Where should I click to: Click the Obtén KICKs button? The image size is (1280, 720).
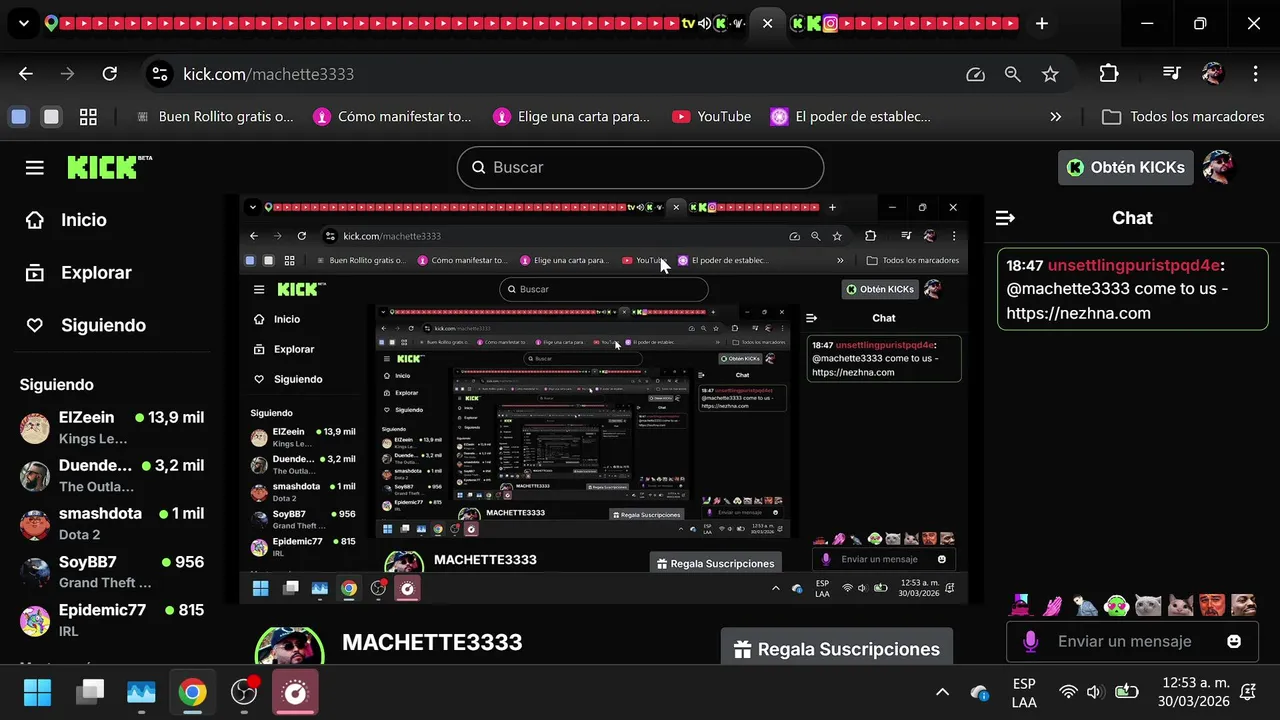click(x=1126, y=167)
